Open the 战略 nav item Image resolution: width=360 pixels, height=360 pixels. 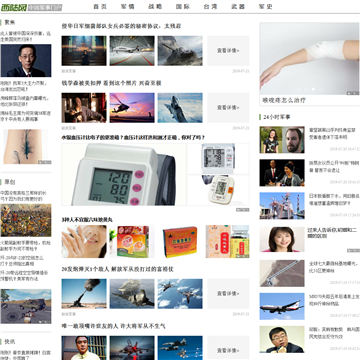pyautogui.click(x=155, y=7)
